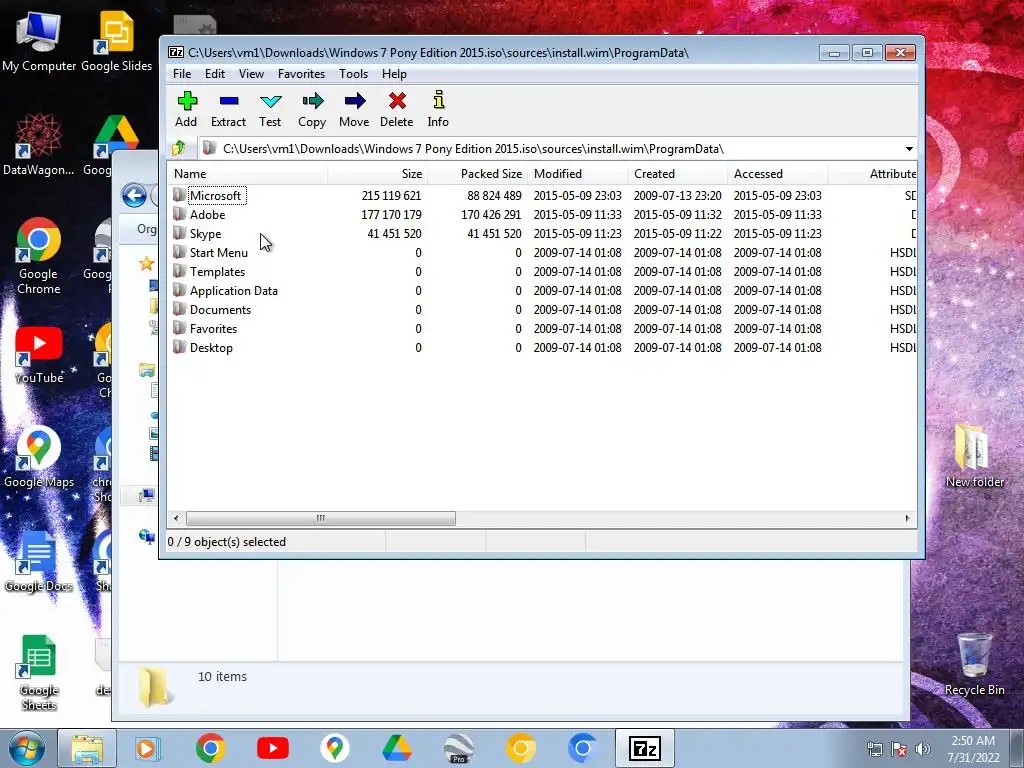Open the Google Docs desktop shortcut

39,562
